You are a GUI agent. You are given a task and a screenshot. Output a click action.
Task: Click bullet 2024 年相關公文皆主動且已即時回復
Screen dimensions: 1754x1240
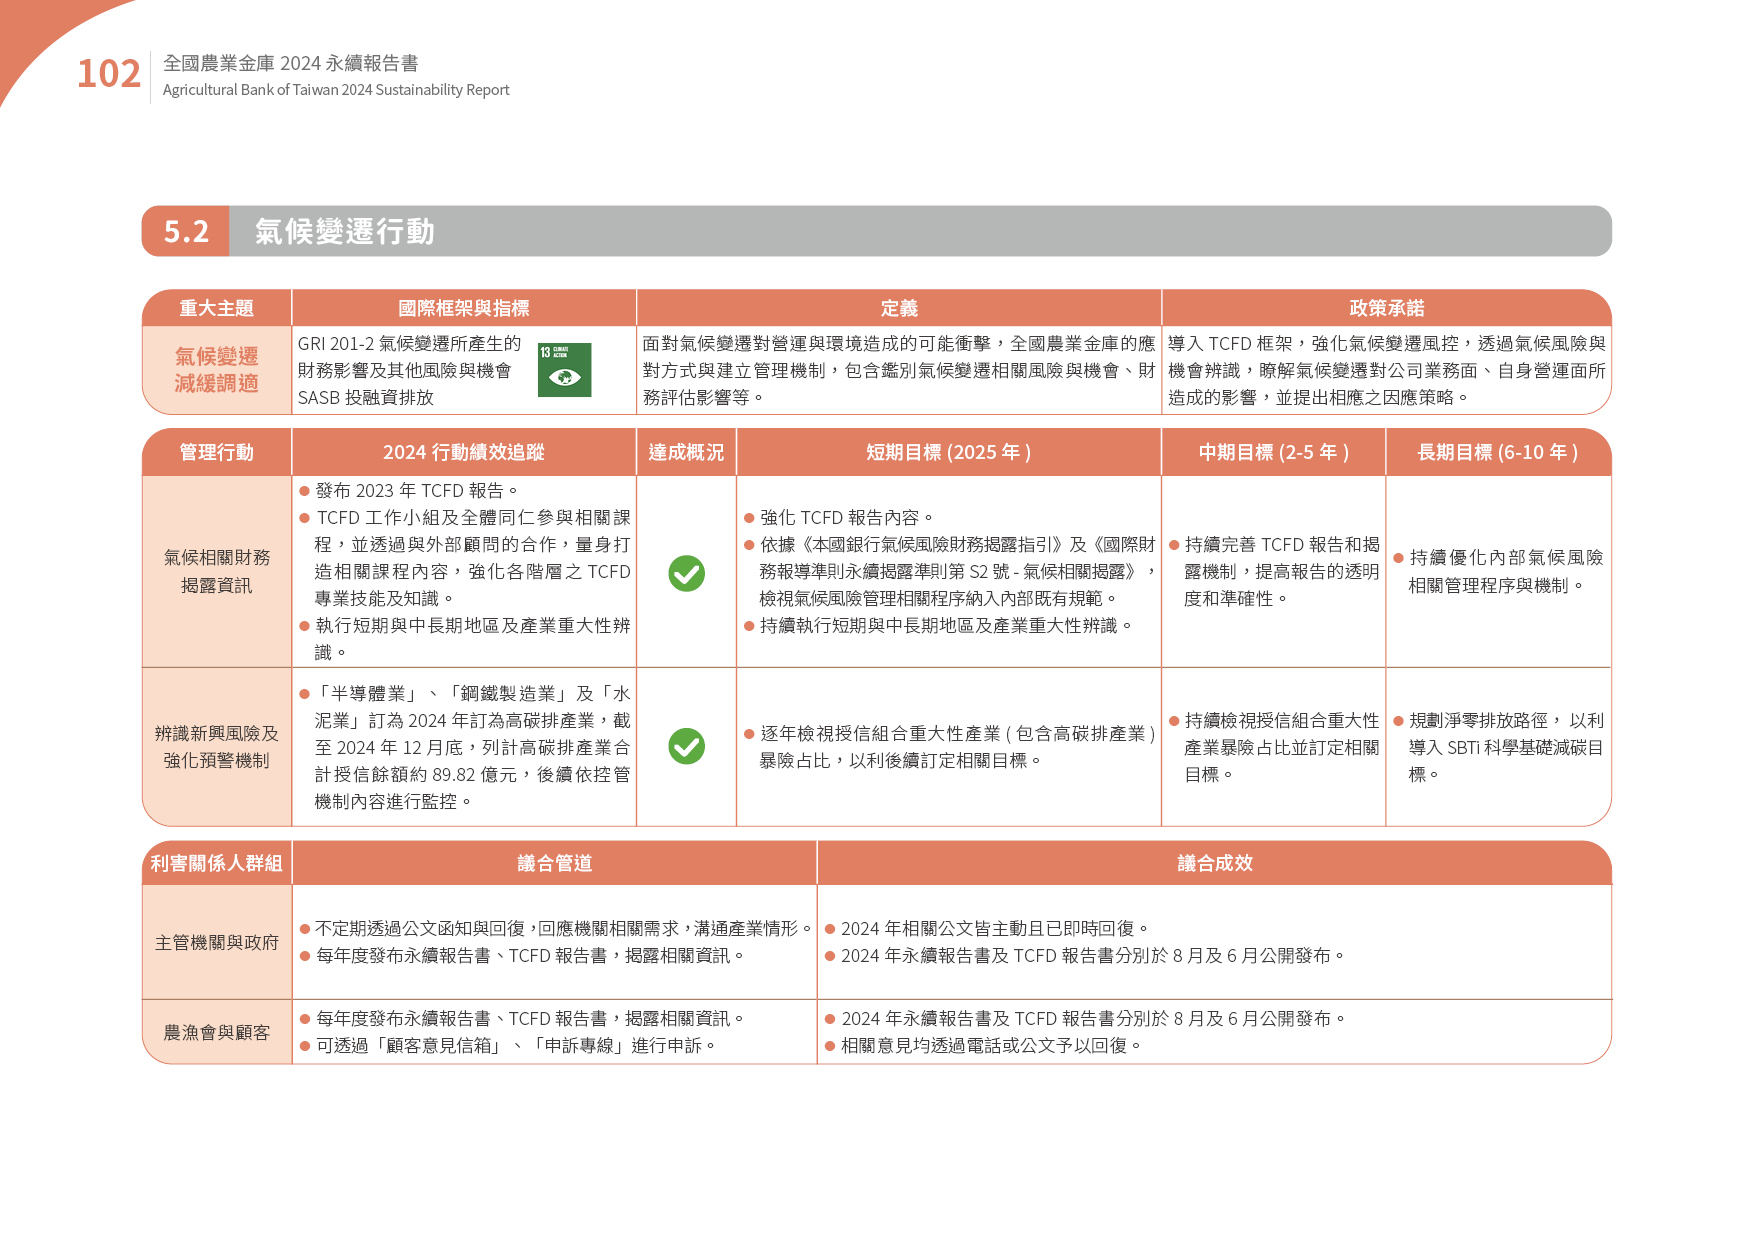987,928
